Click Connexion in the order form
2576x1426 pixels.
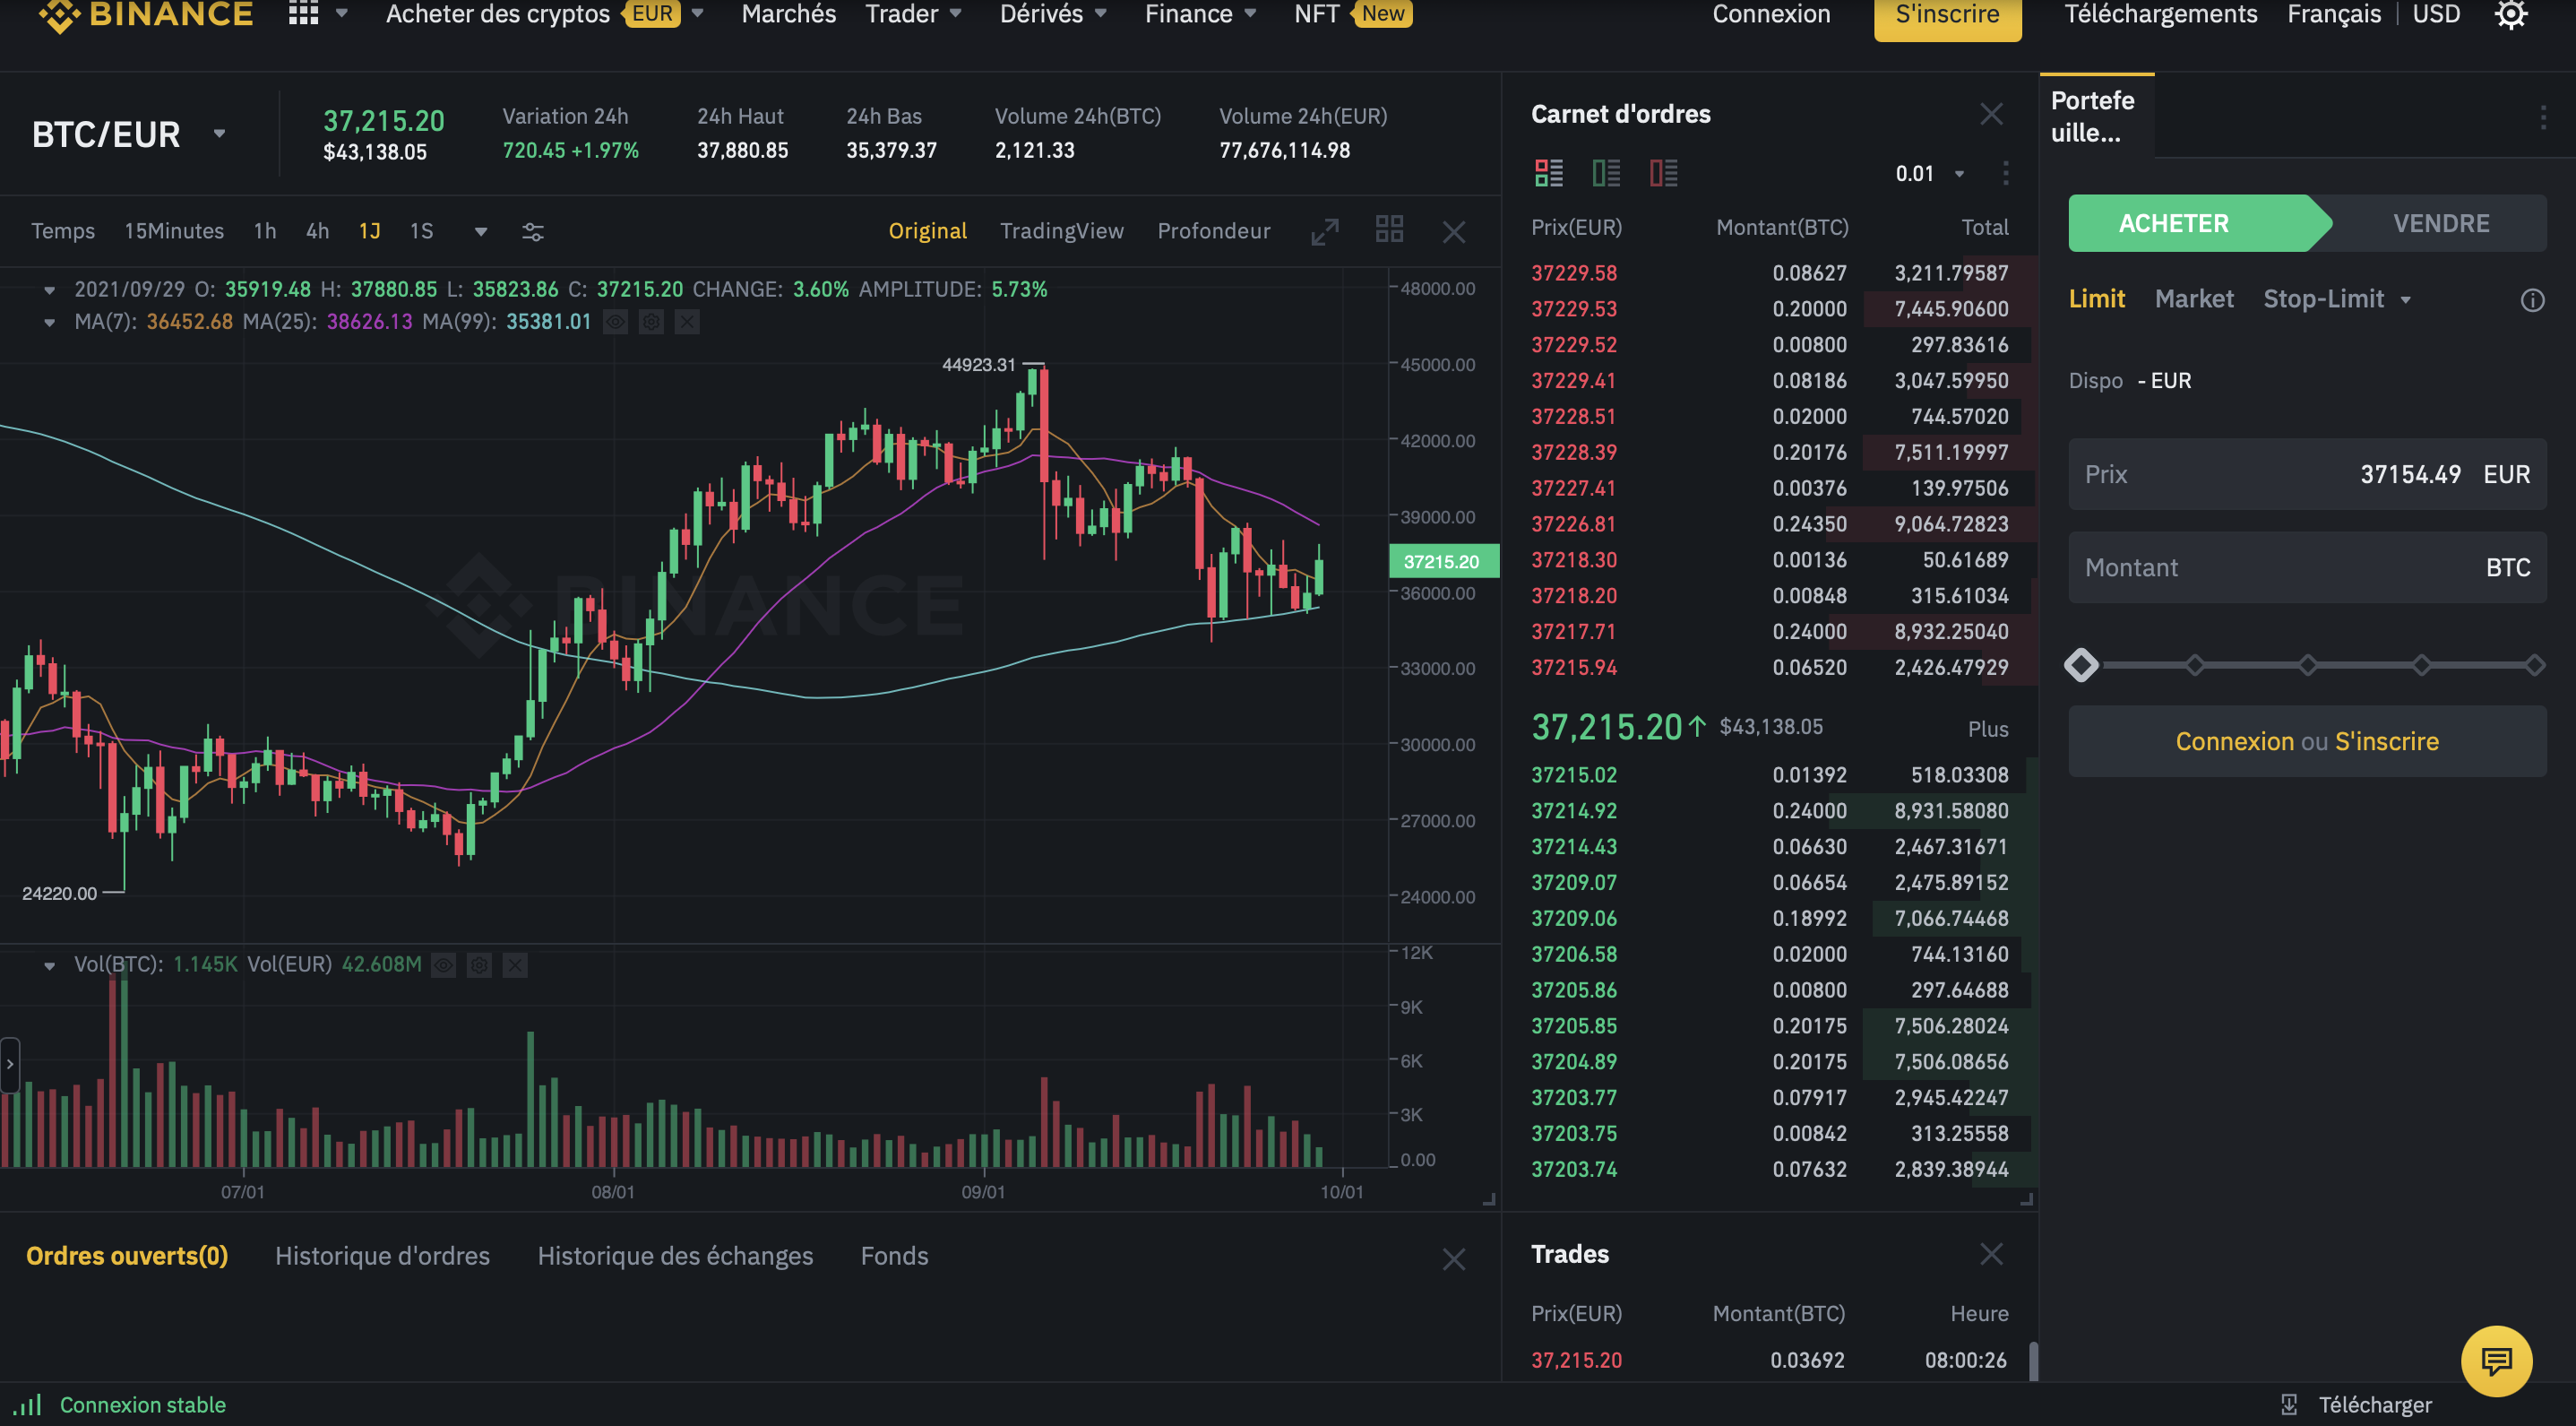click(x=2234, y=741)
